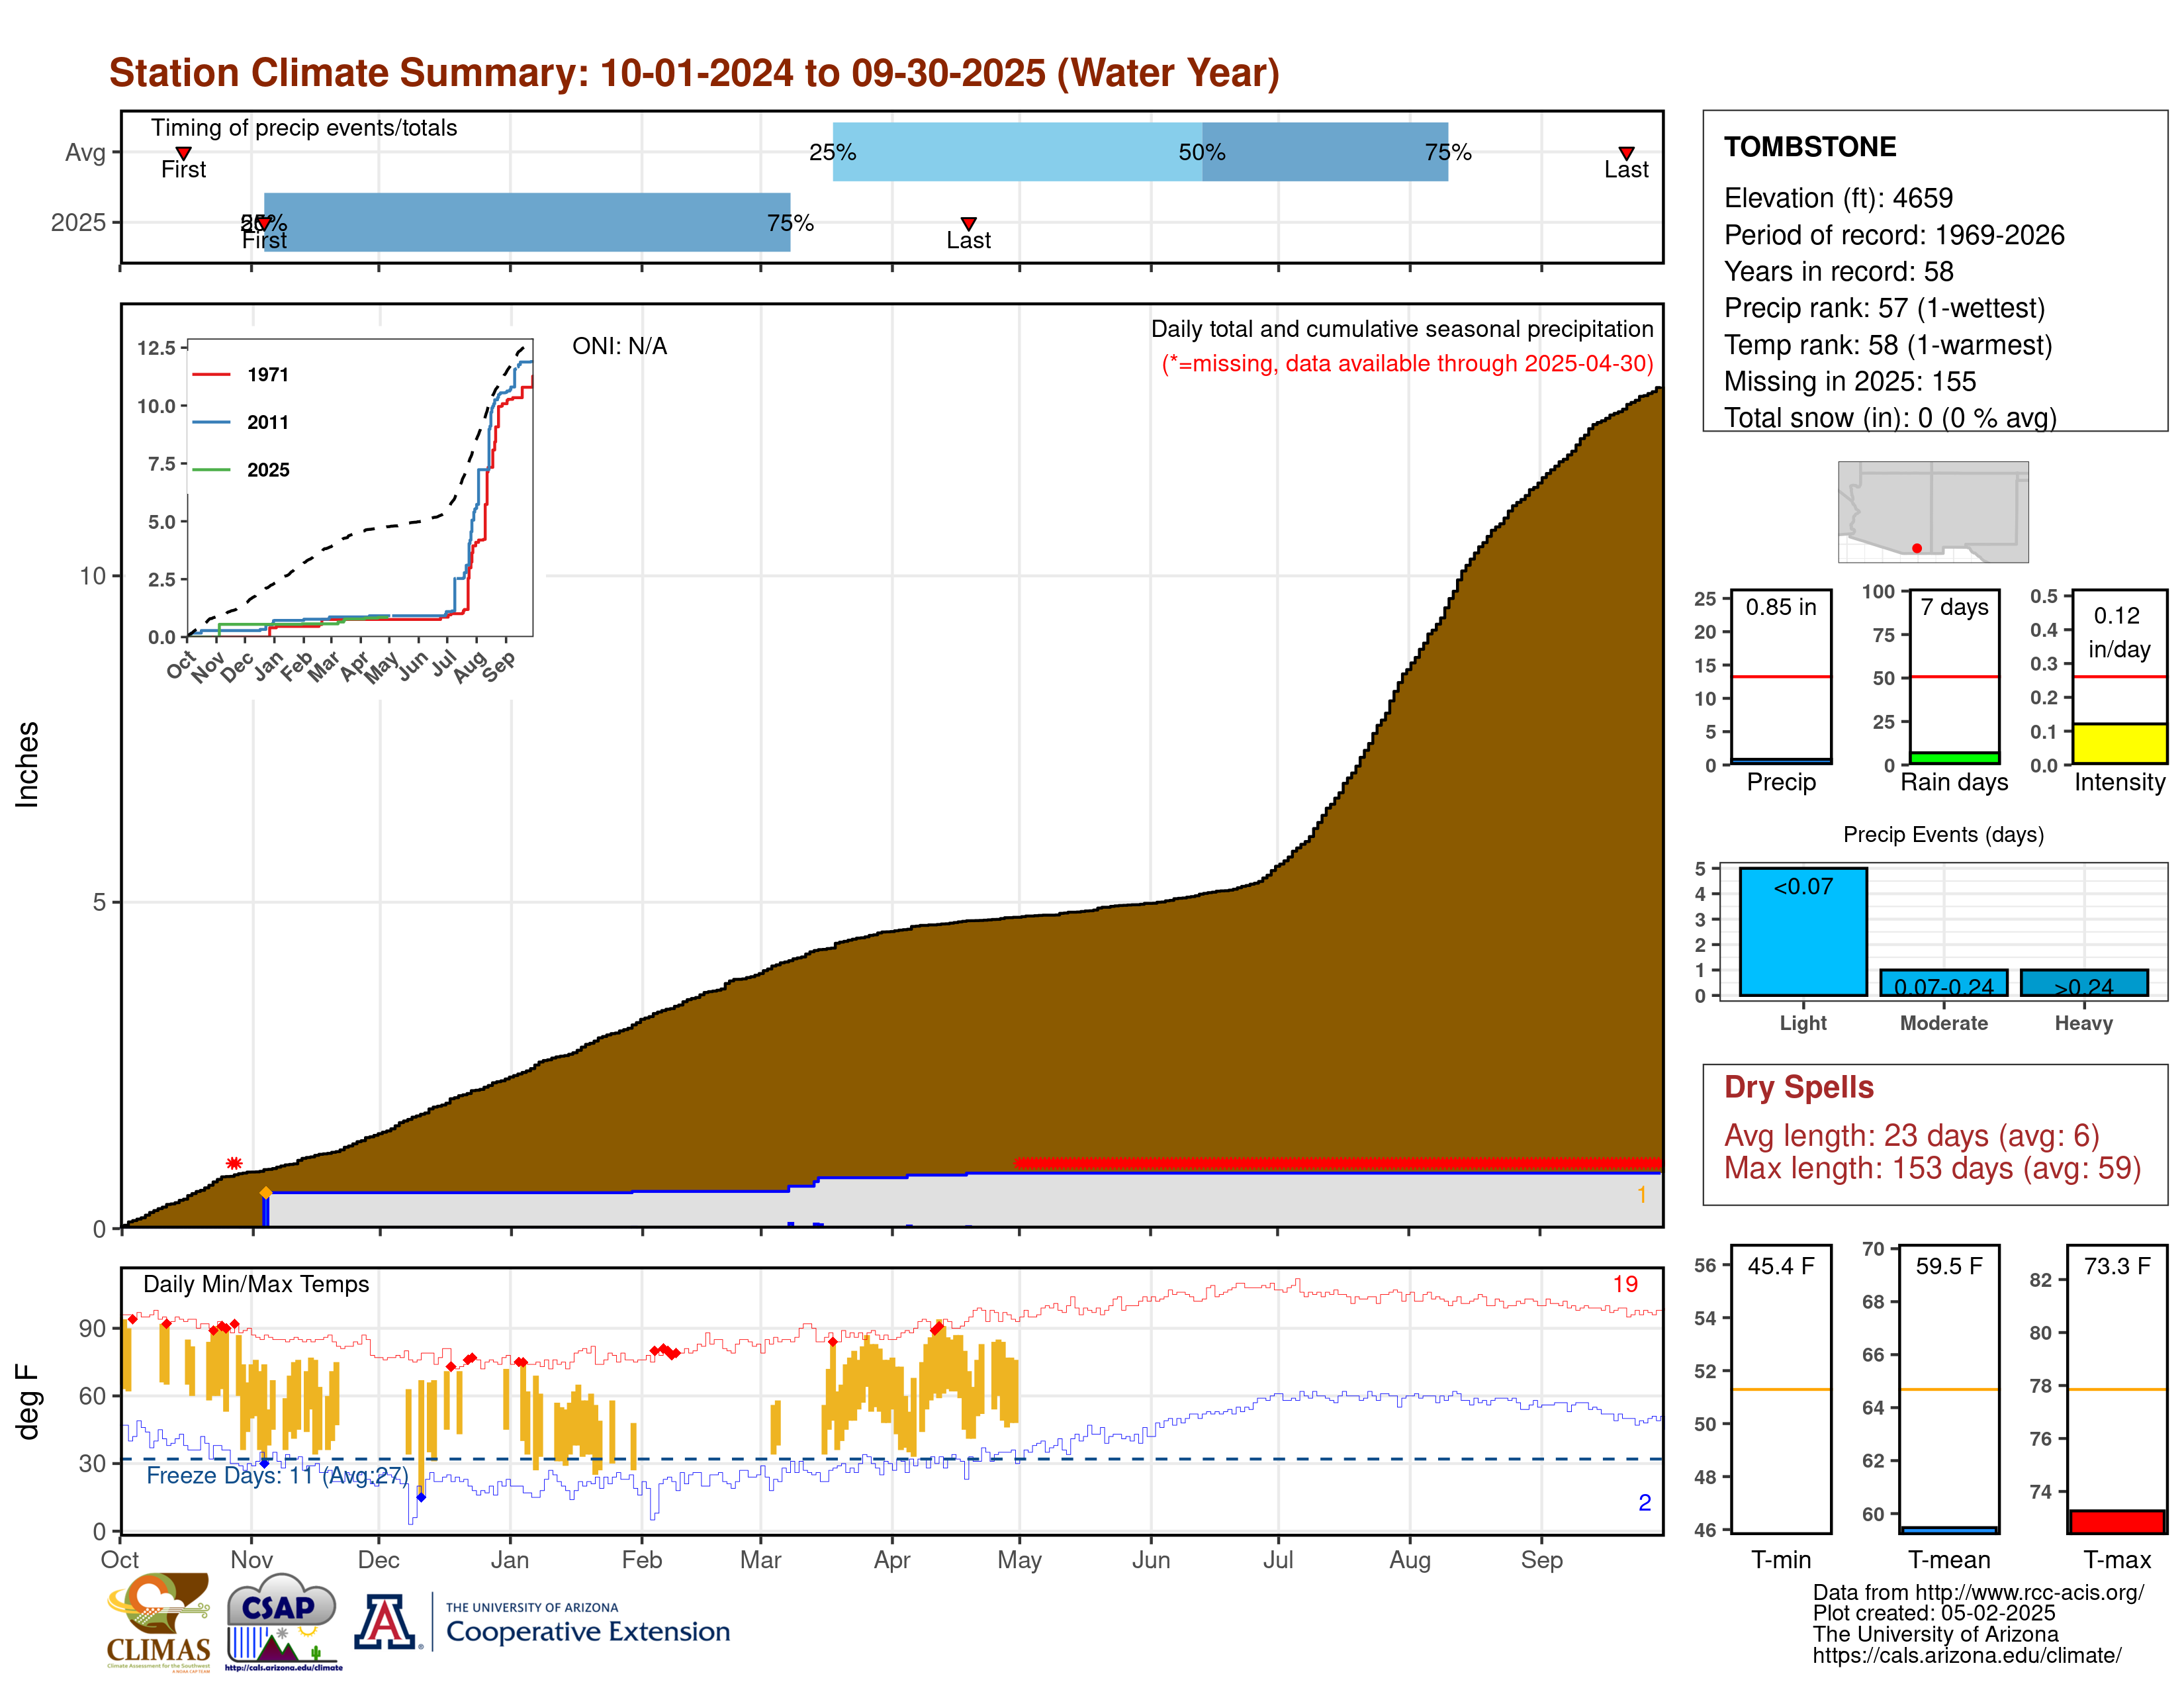Click the 'Daily Min/Max Temps' label

point(256,1284)
